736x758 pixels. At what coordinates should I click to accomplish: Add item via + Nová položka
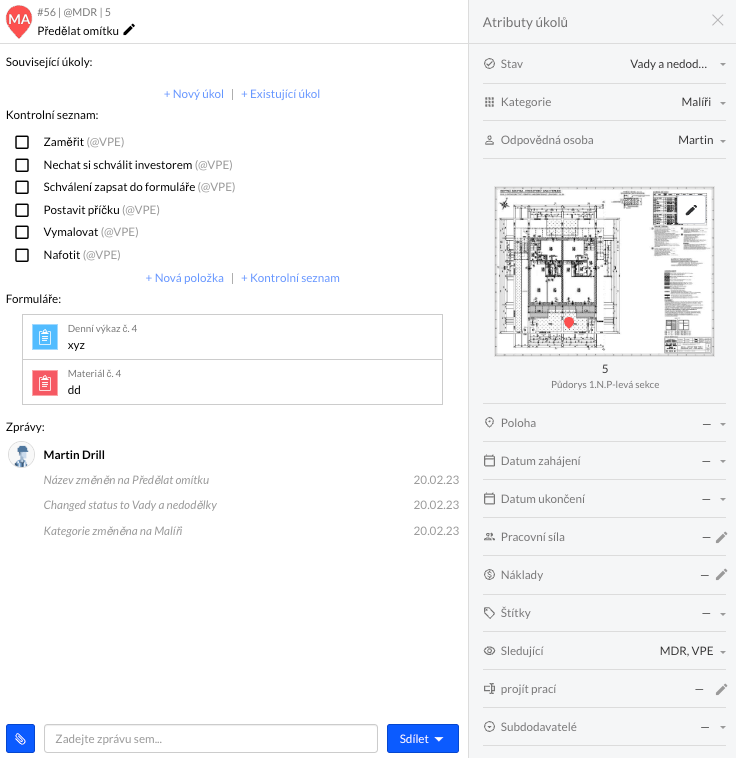184,278
